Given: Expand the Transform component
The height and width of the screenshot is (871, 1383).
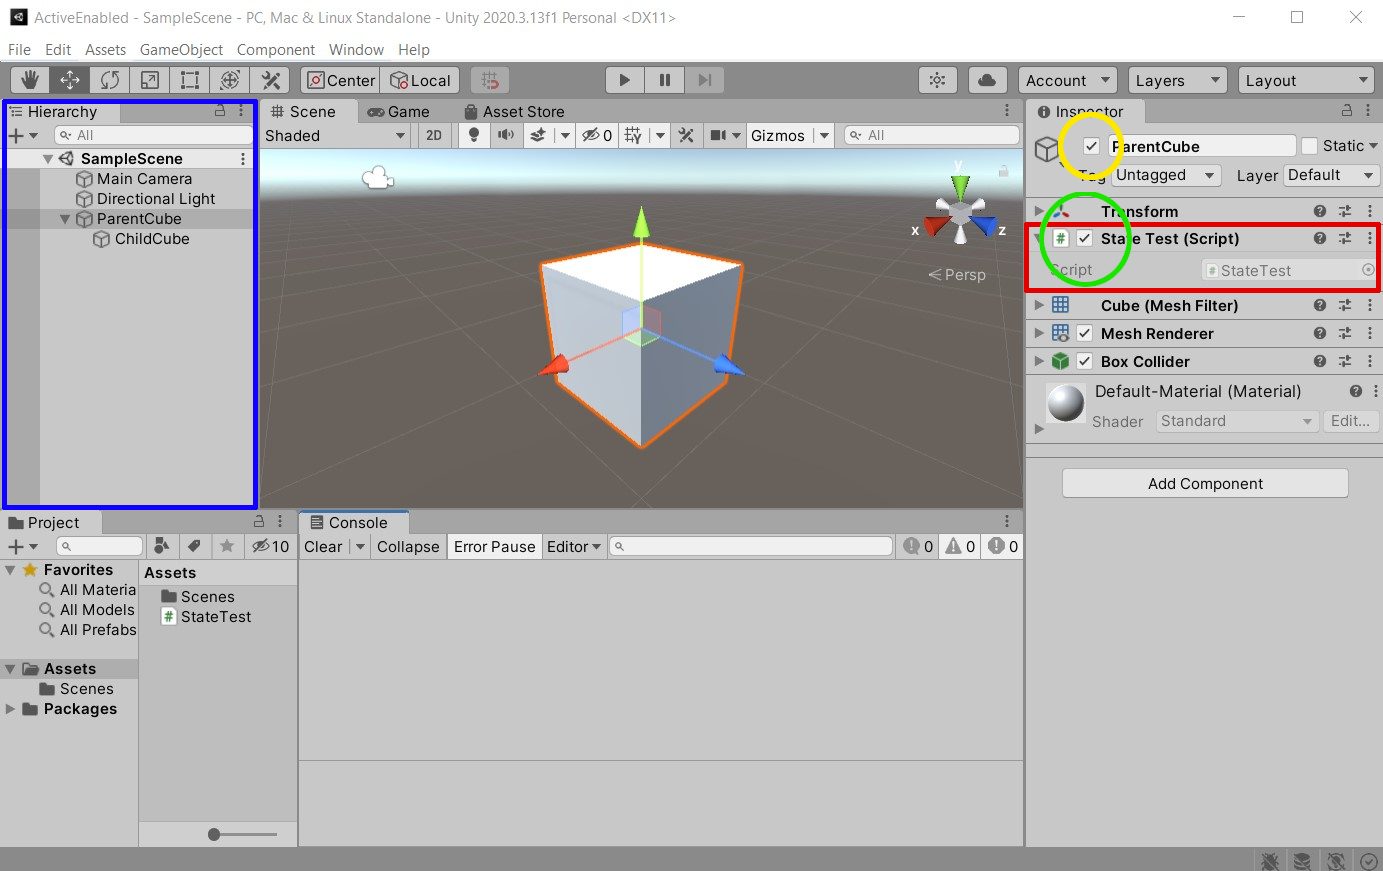Looking at the screenshot, I should (x=1039, y=211).
